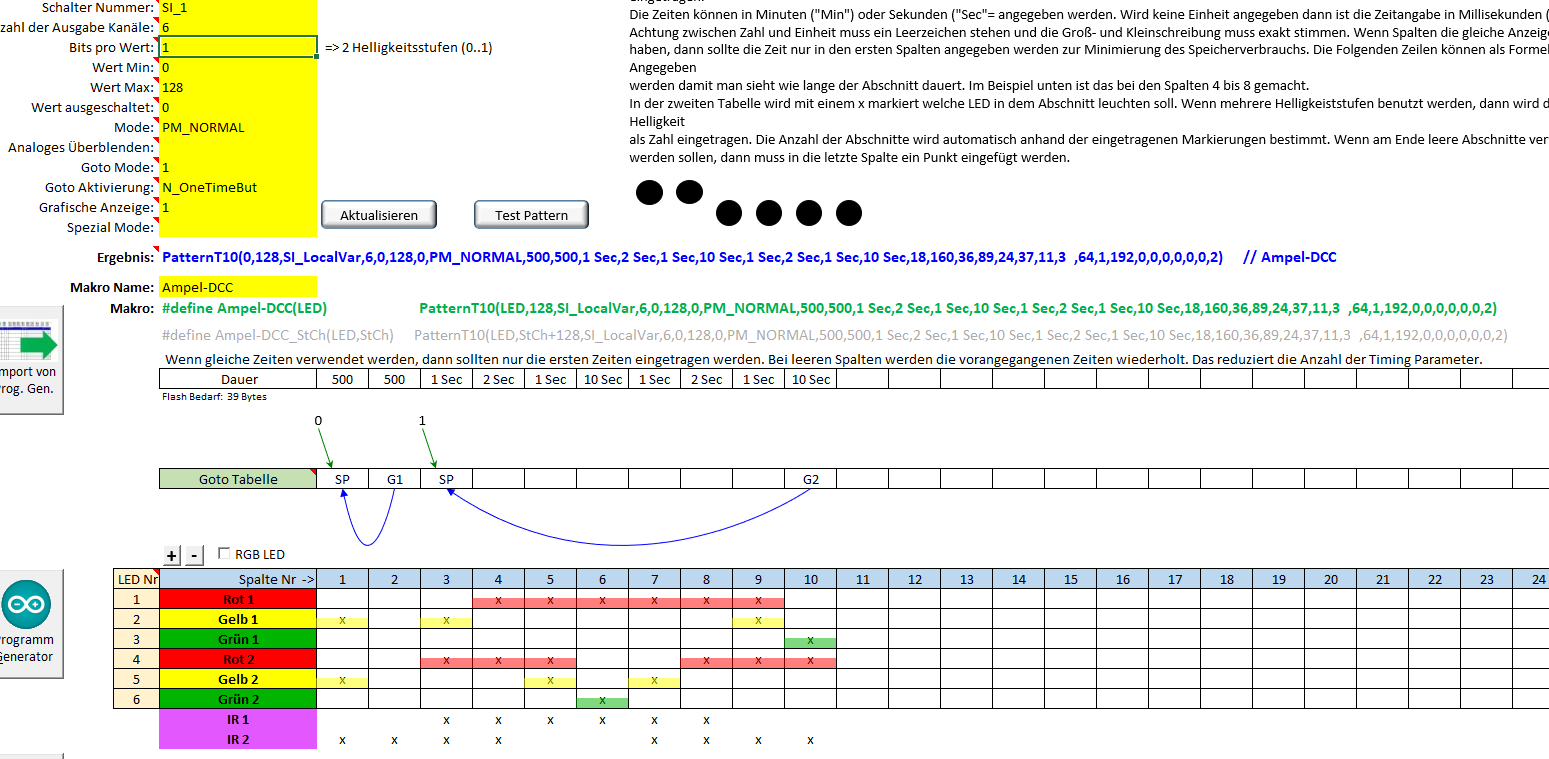
Task: Select Goto Aktivierung cell N_OneTimeBut
Action: [238, 187]
